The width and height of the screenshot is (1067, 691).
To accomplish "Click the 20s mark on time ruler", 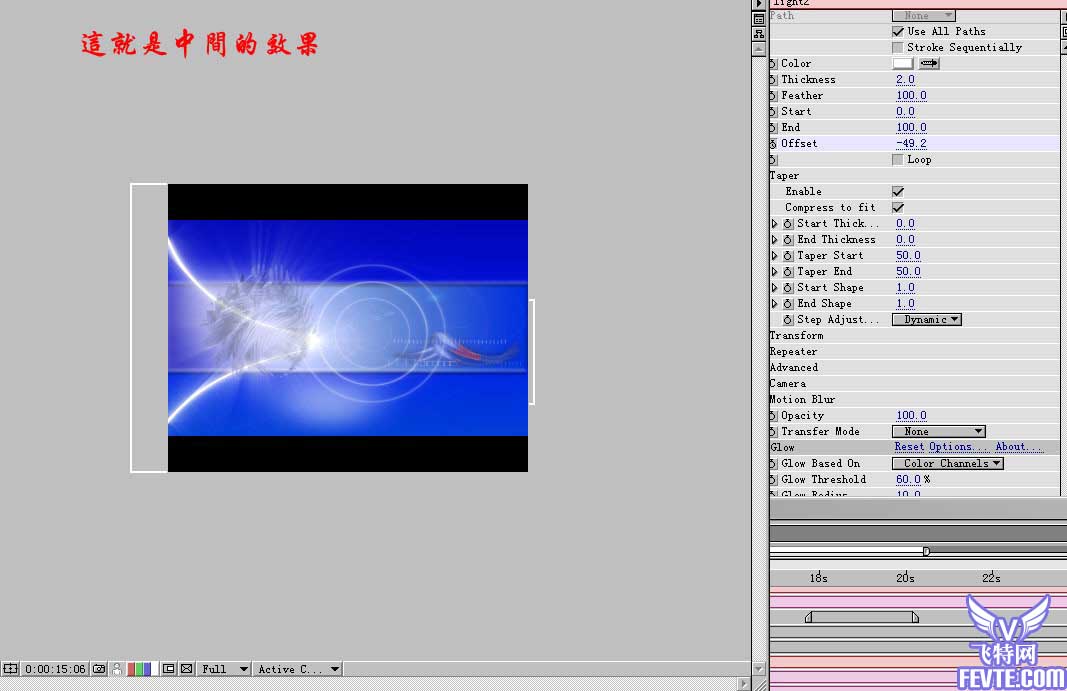I will coord(905,577).
